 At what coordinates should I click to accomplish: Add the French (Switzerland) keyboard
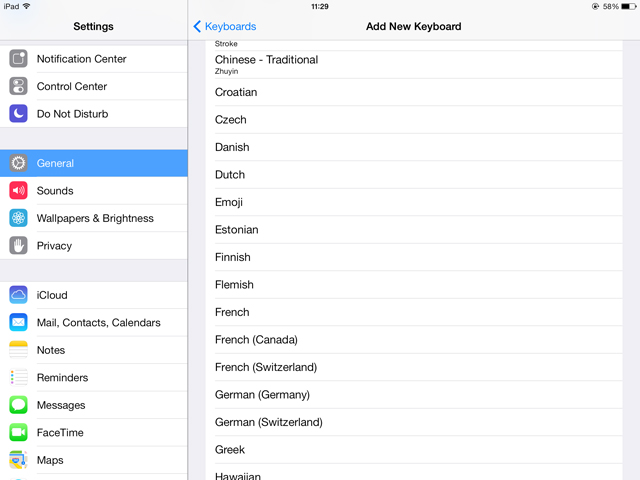414,367
